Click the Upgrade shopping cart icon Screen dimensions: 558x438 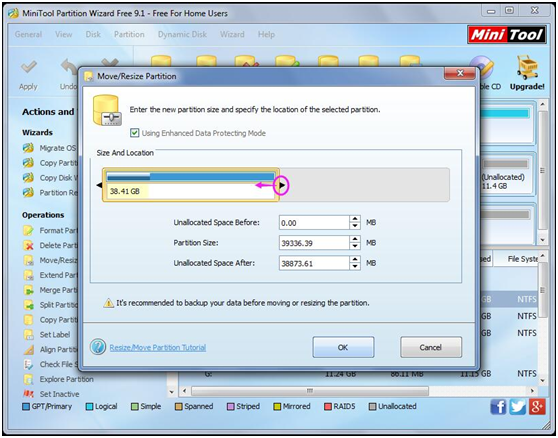pos(527,67)
